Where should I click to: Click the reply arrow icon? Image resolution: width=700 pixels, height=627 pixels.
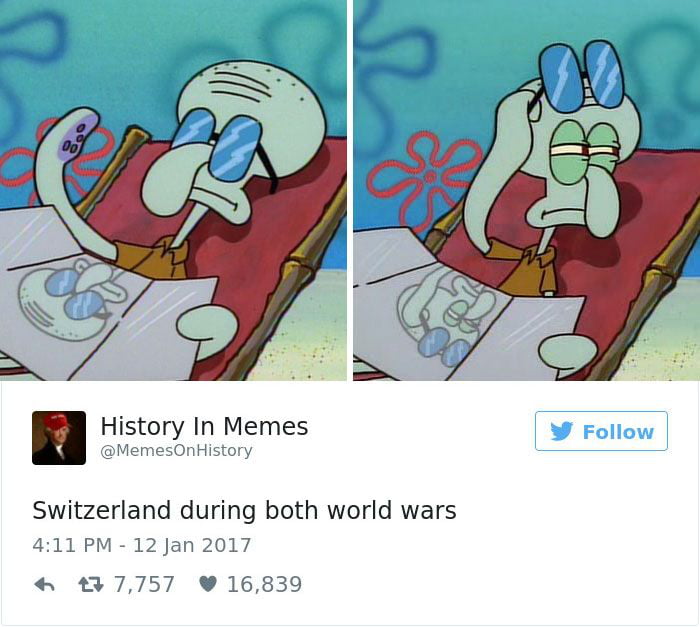[x=44, y=584]
